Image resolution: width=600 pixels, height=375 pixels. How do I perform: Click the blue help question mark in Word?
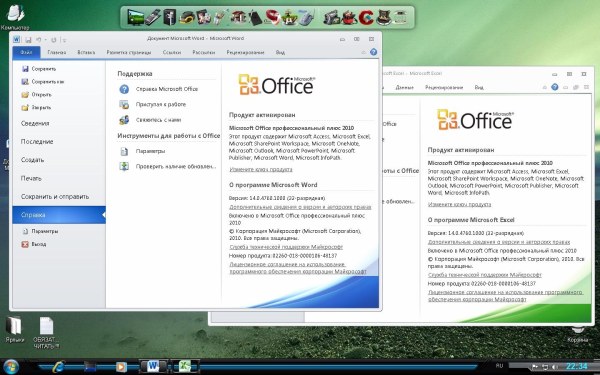tap(373, 52)
